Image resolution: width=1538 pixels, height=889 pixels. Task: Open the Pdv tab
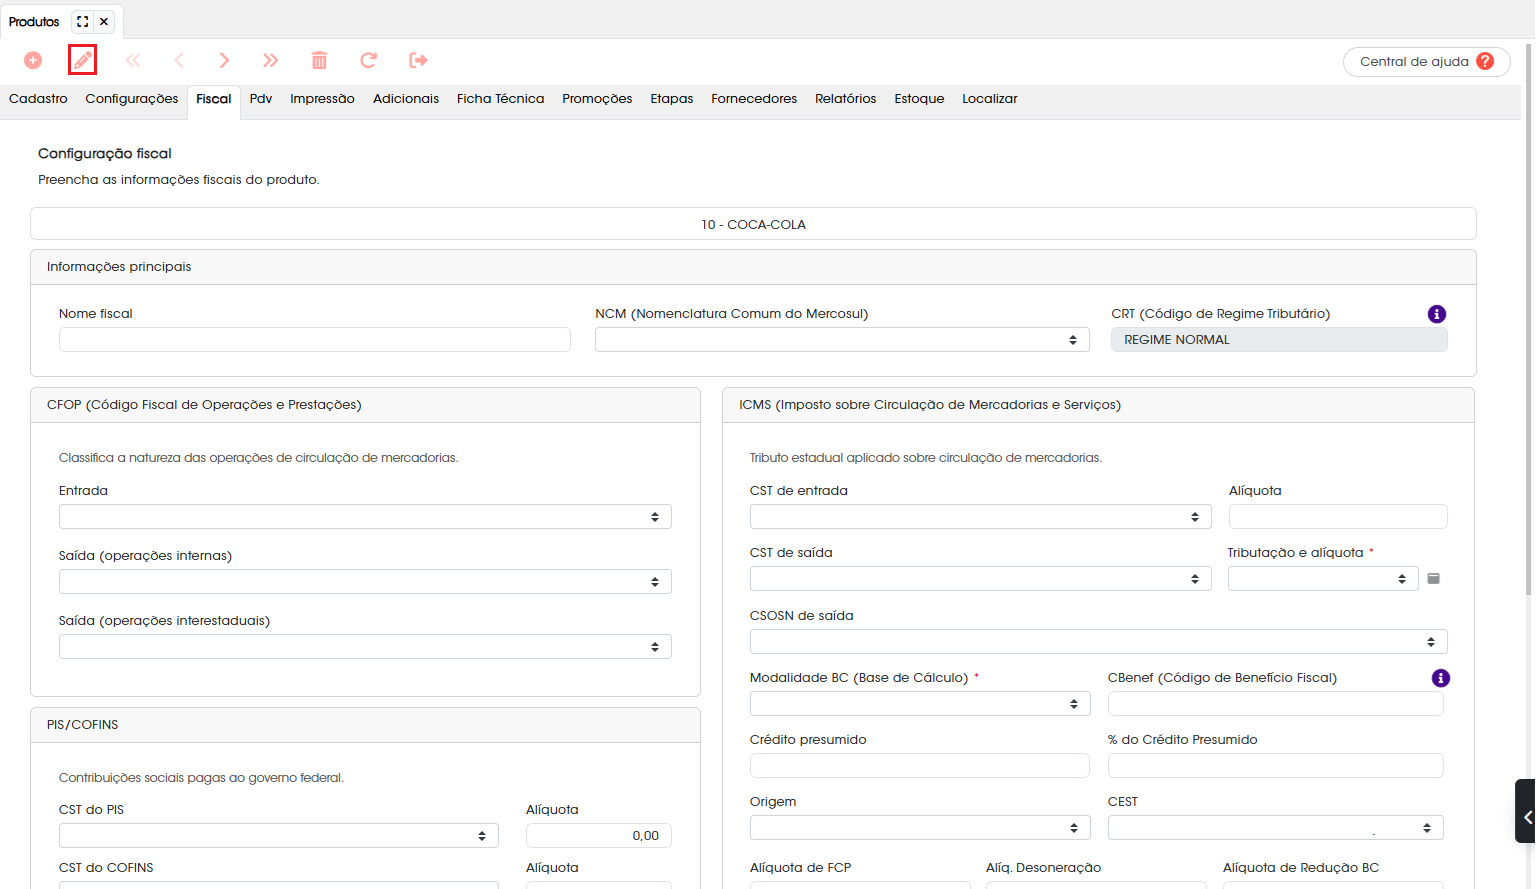point(261,99)
